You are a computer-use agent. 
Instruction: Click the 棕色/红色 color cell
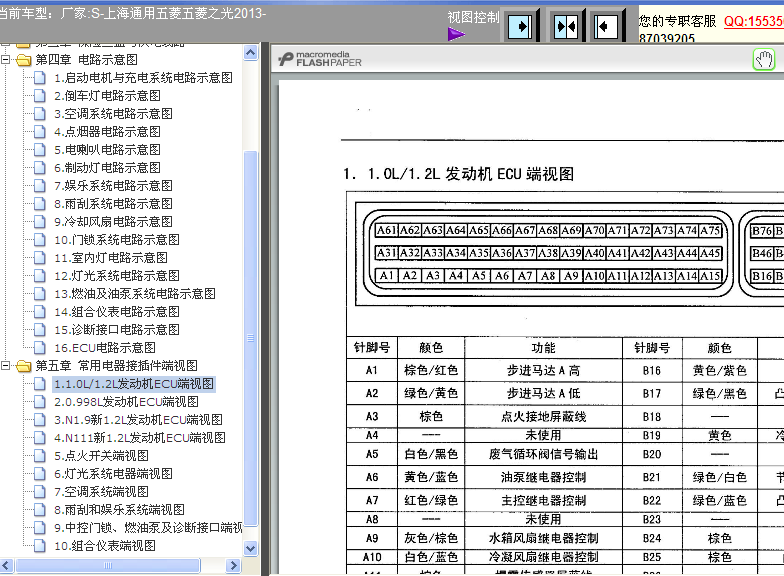431,370
